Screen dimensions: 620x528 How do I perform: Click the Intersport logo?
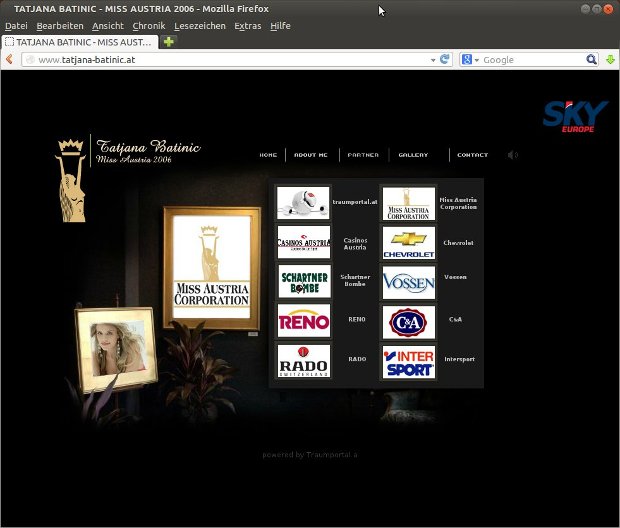(409, 362)
